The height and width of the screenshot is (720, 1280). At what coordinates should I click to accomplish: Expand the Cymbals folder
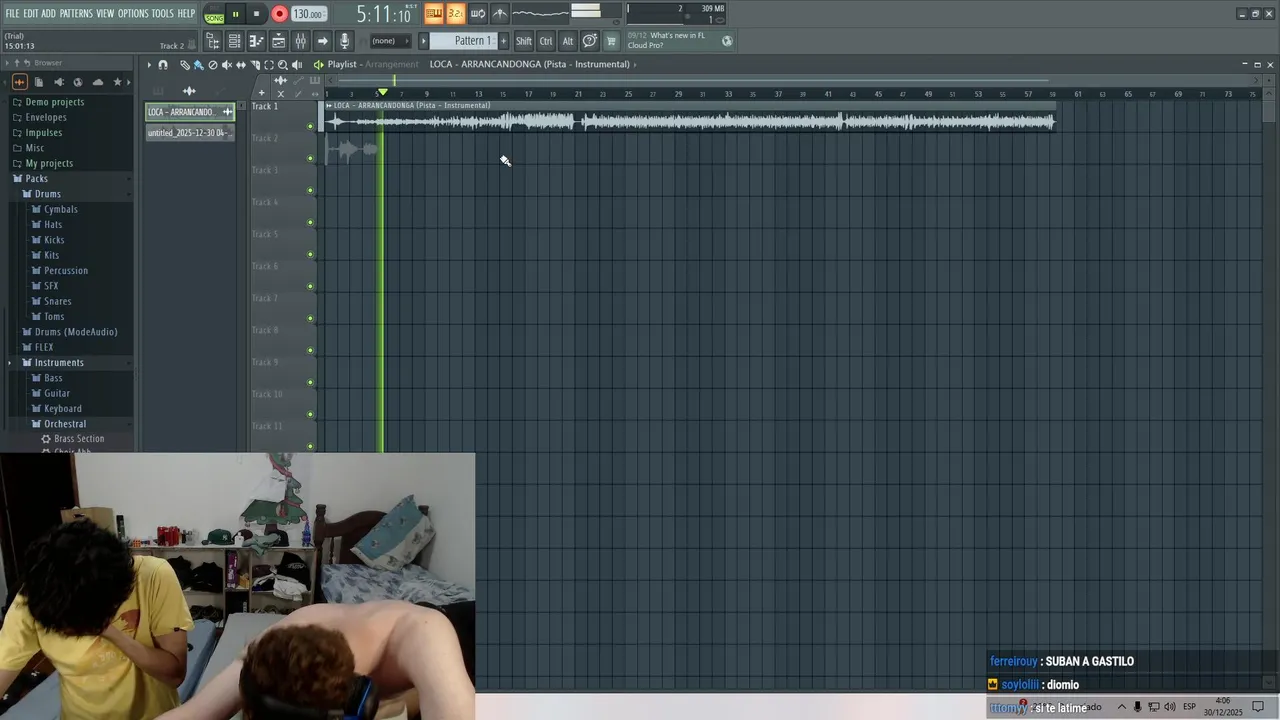point(61,209)
